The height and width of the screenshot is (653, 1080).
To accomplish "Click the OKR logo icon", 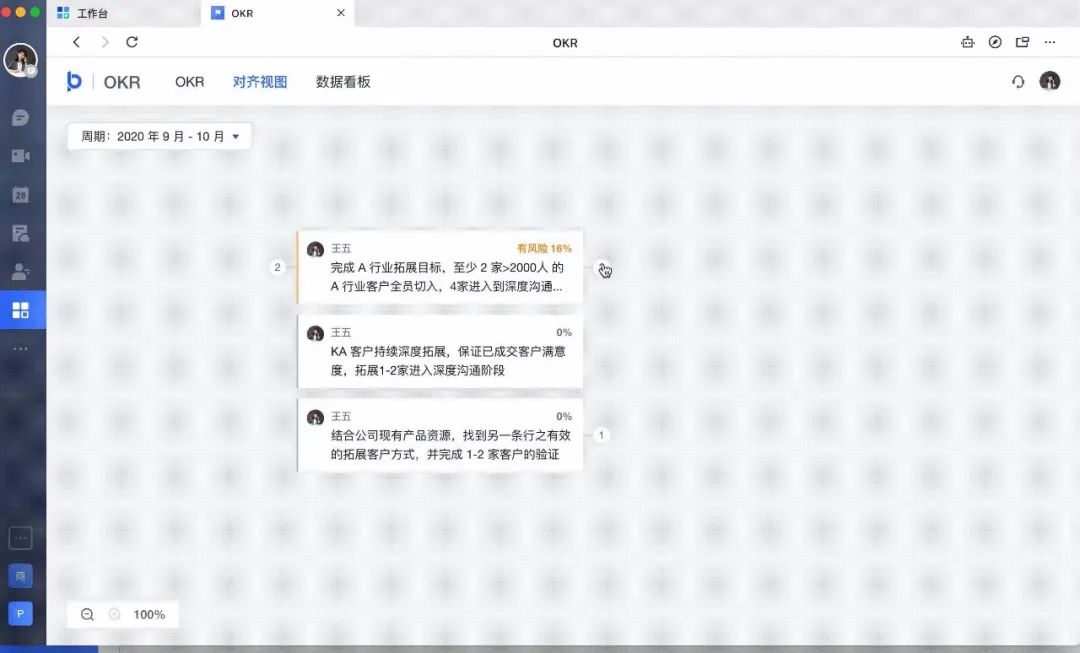I will pos(74,81).
